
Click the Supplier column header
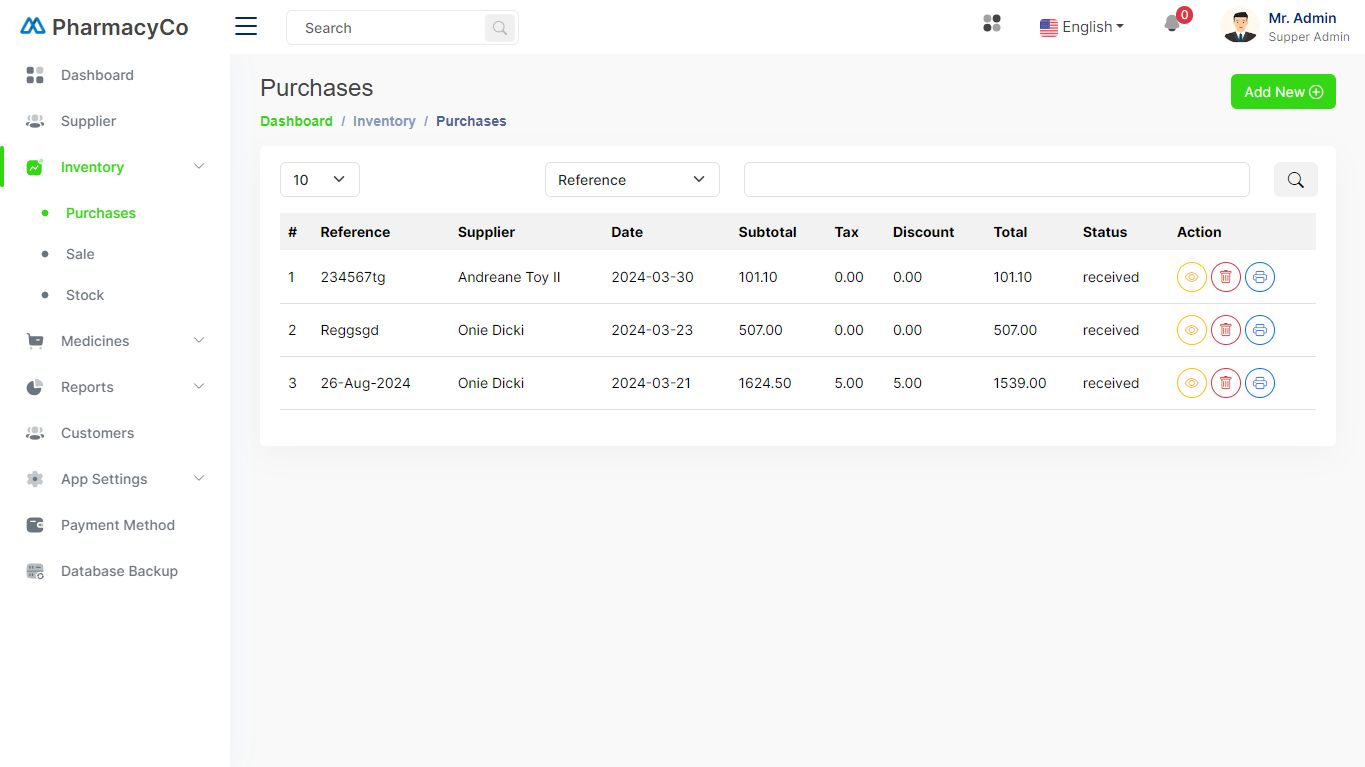[486, 232]
